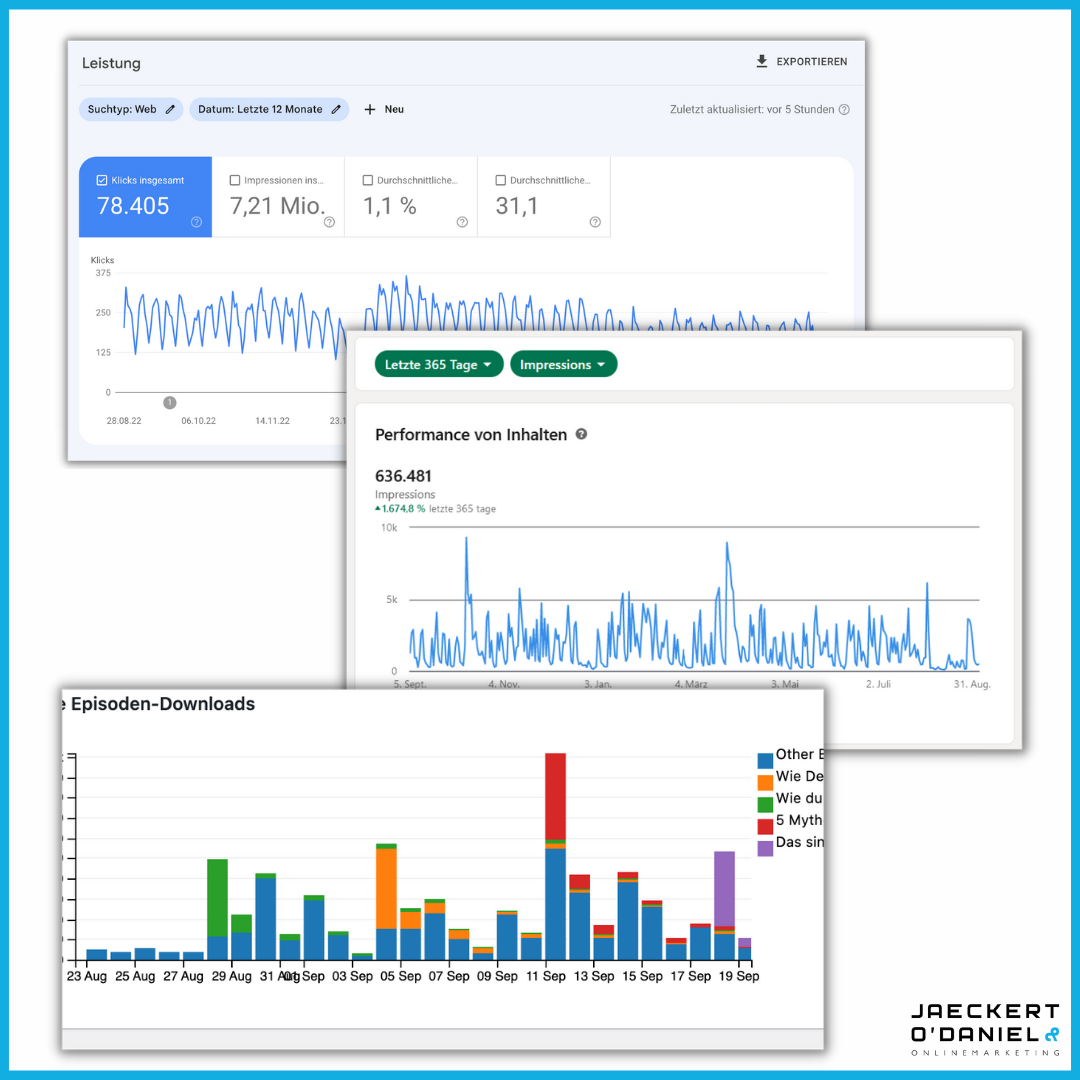Open help icon in 31,1 card
This screenshot has height=1080, width=1080.
(595, 222)
